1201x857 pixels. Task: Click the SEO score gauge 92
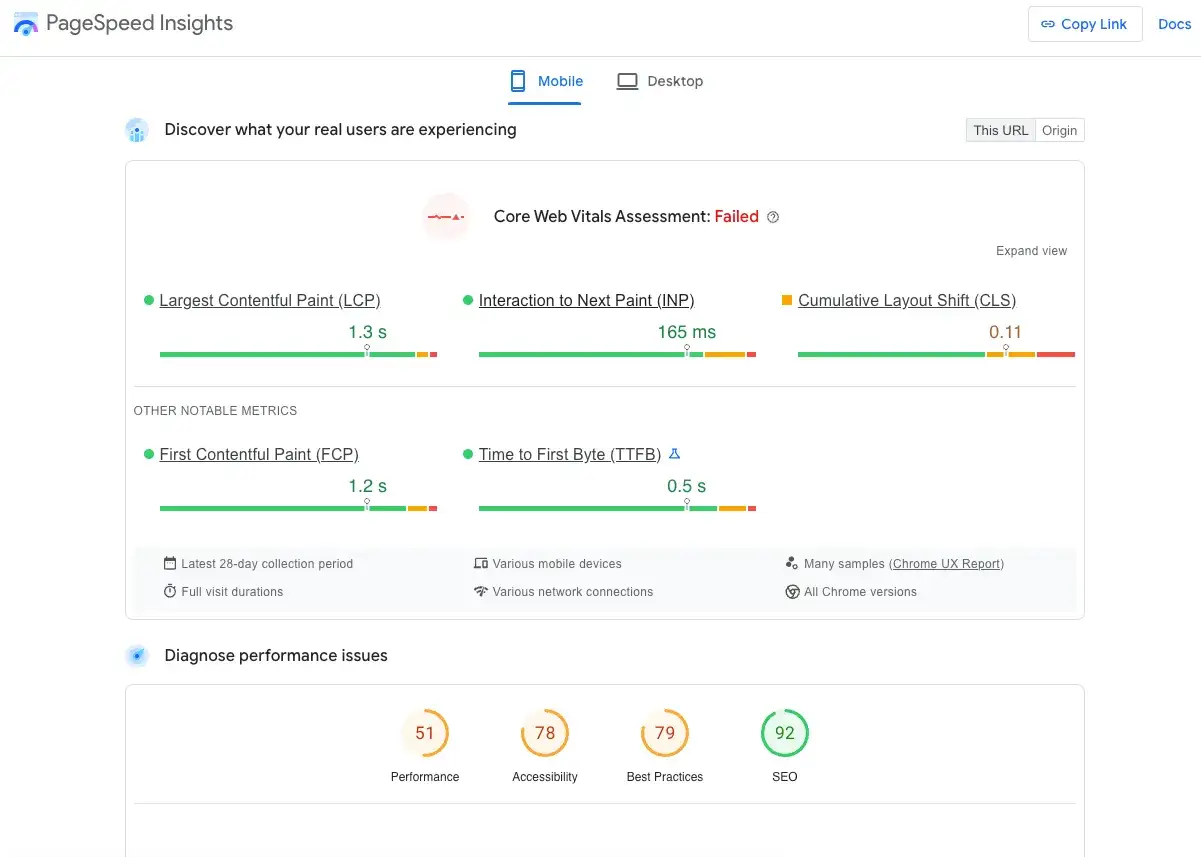pyautogui.click(x=785, y=733)
